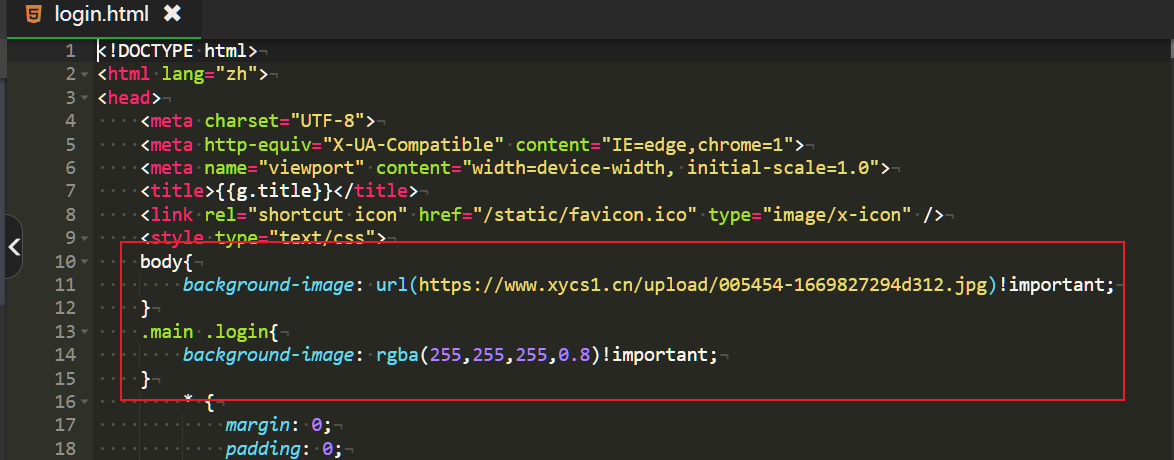Click the HTML5 file icon on the tab
Image resolution: width=1174 pixels, height=460 pixels.
tap(33, 14)
